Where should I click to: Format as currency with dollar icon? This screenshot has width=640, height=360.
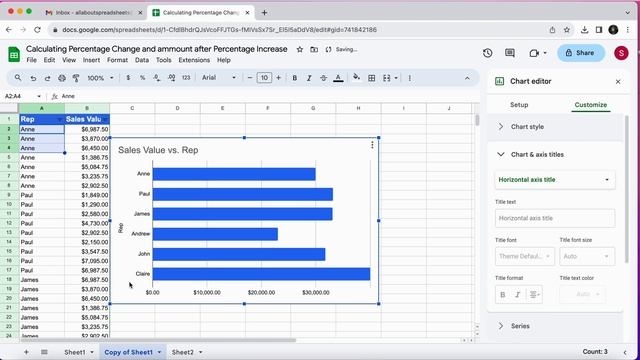[128, 78]
